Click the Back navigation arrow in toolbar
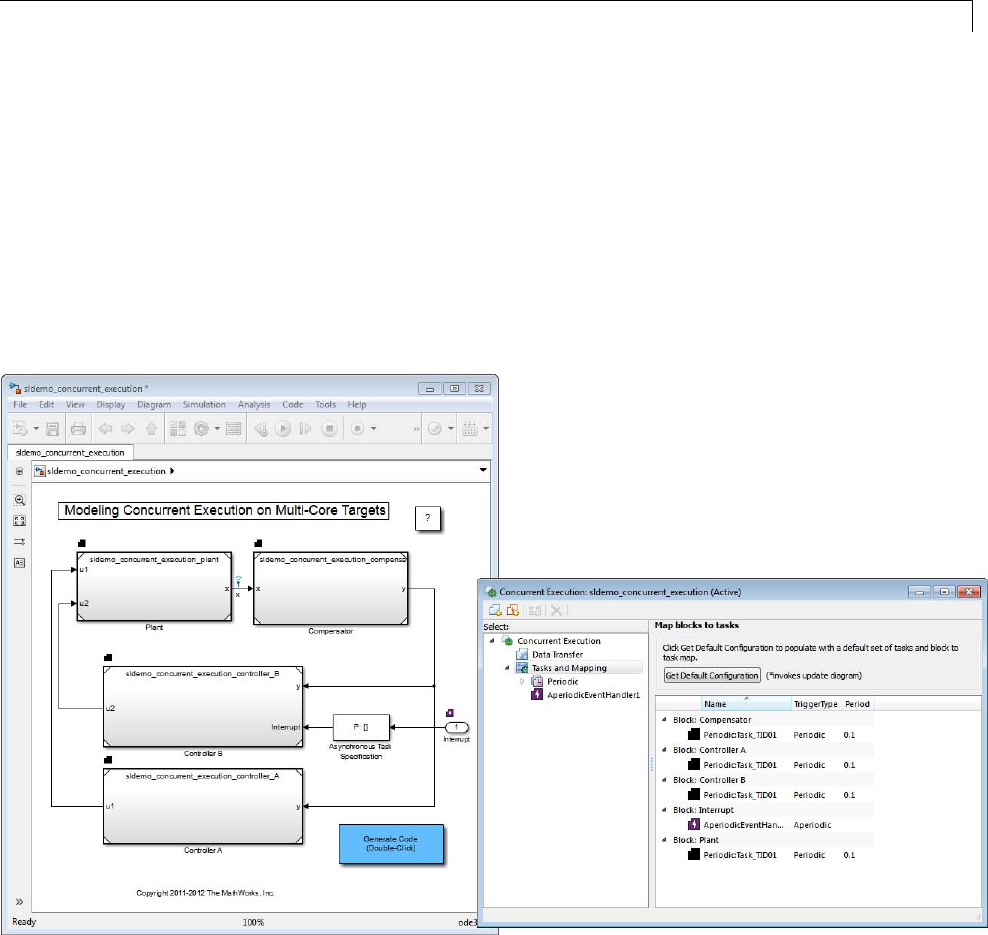The image size is (988, 935). pyautogui.click(x=105, y=429)
